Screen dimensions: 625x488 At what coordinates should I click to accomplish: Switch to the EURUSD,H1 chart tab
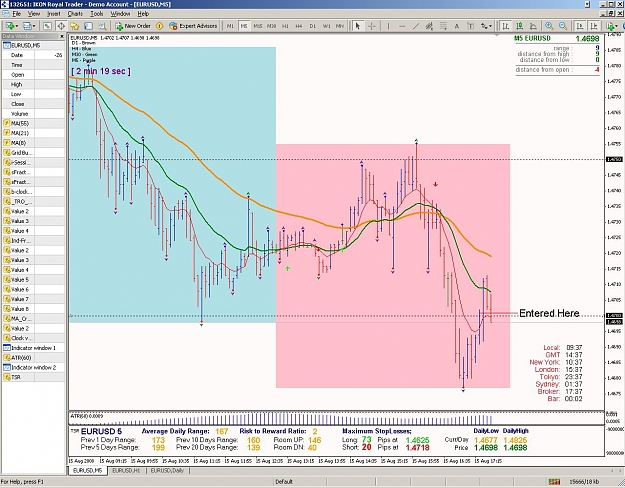[126, 471]
